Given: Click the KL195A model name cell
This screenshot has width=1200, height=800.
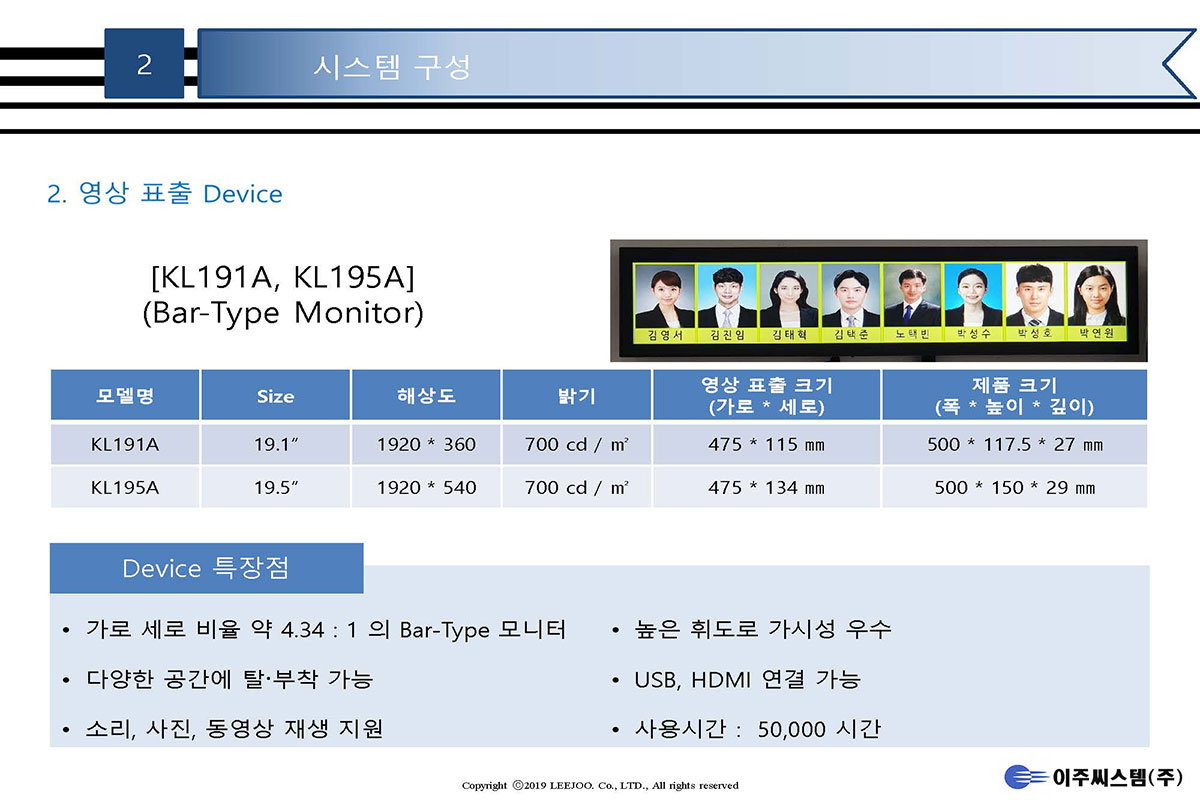Looking at the screenshot, I should coord(125,488).
